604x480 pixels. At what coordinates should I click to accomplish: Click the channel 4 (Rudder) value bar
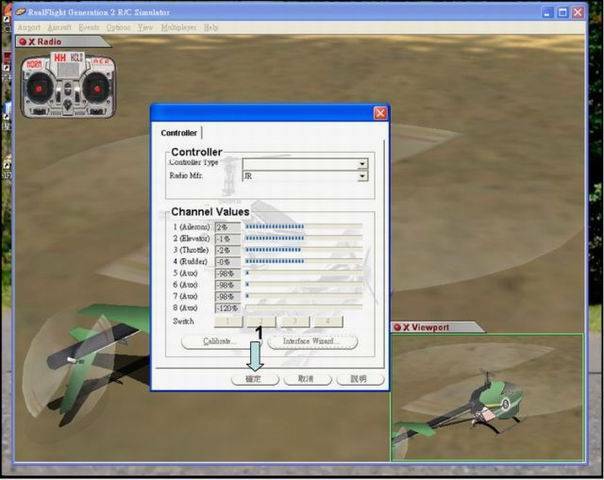304,261
